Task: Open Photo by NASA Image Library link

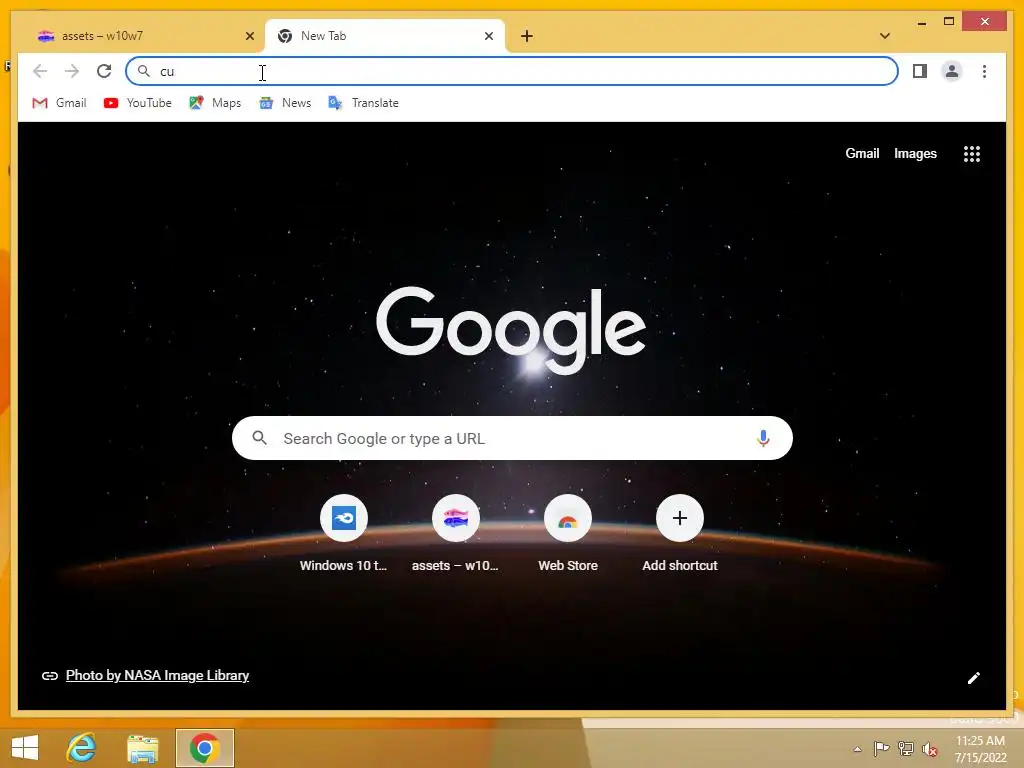Action: point(157,675)
